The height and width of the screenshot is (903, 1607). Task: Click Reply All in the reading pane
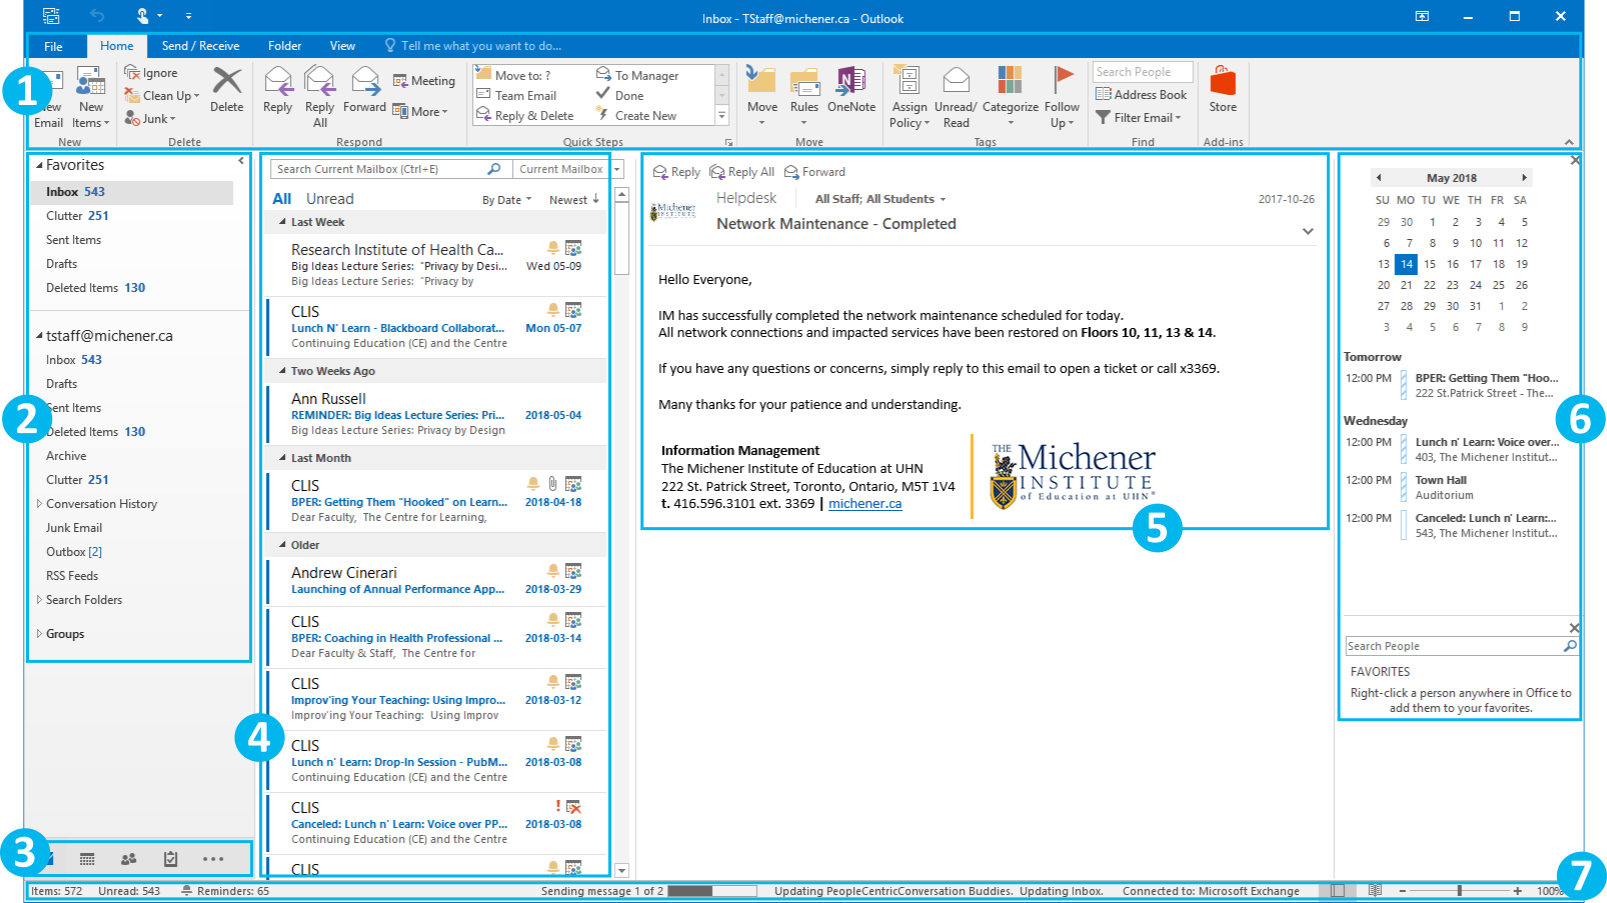click(742, 172)
